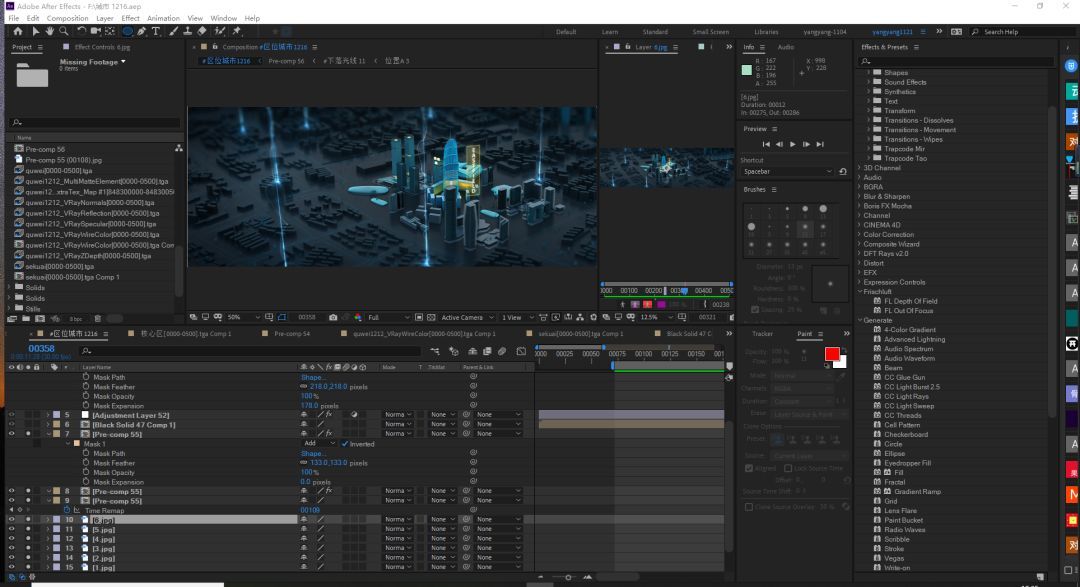Select the Standard workspace
Image resolution: width=1080 pixels, height=587 pixels.
tap(655, 32)
